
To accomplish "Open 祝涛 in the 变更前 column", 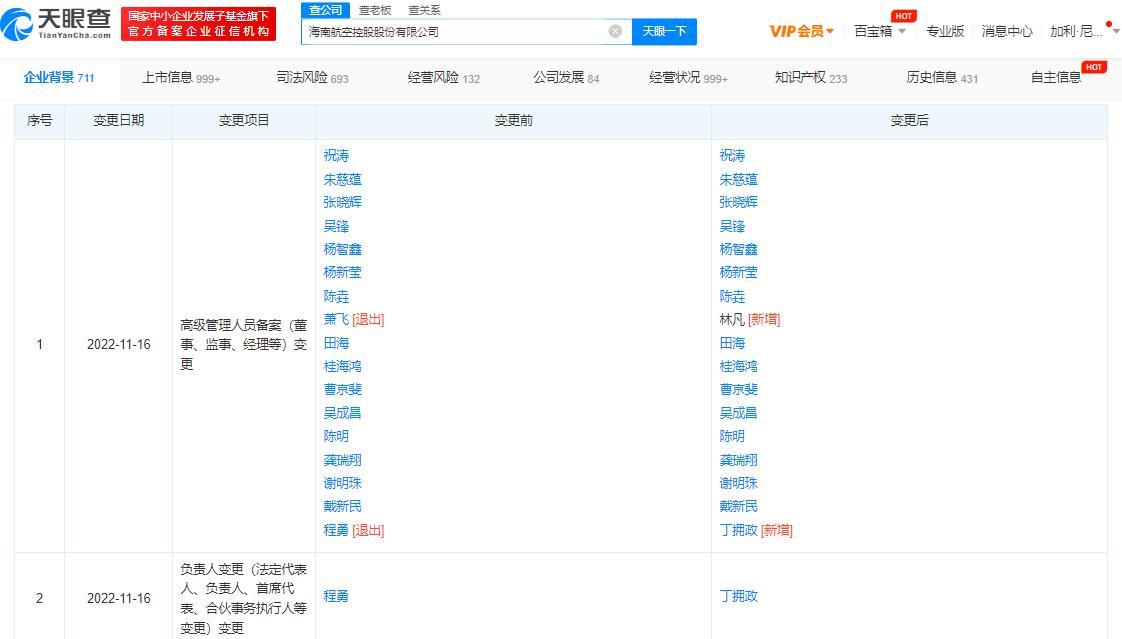I will click(x=336, y=155).
